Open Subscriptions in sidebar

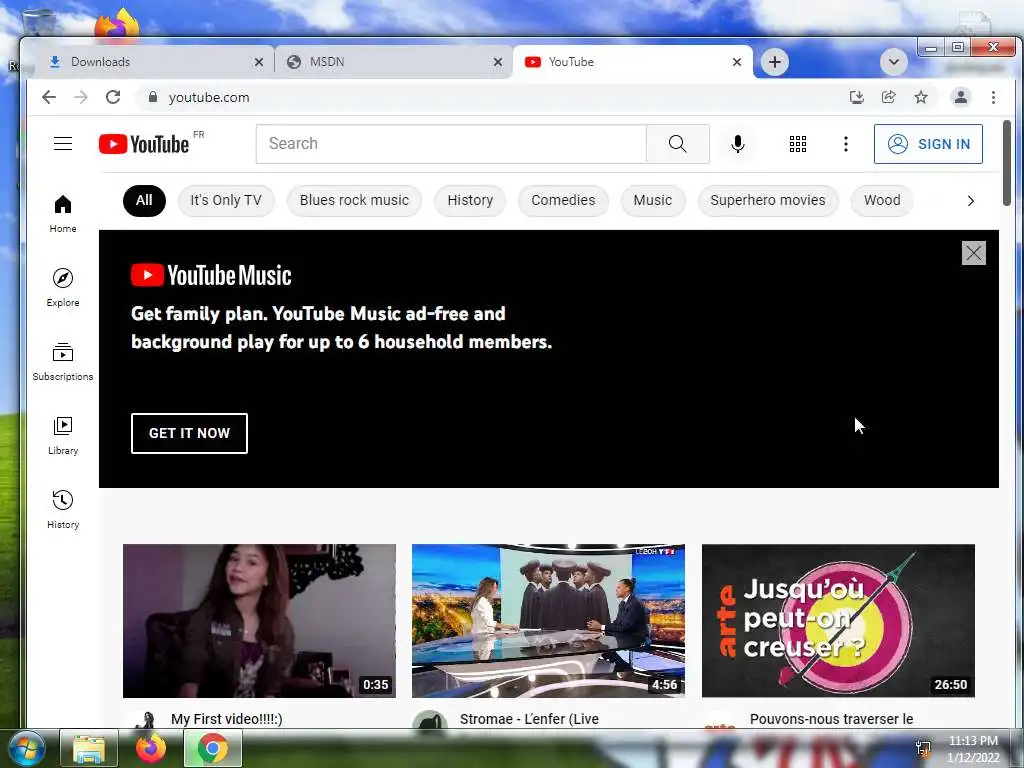coord(63,362)
